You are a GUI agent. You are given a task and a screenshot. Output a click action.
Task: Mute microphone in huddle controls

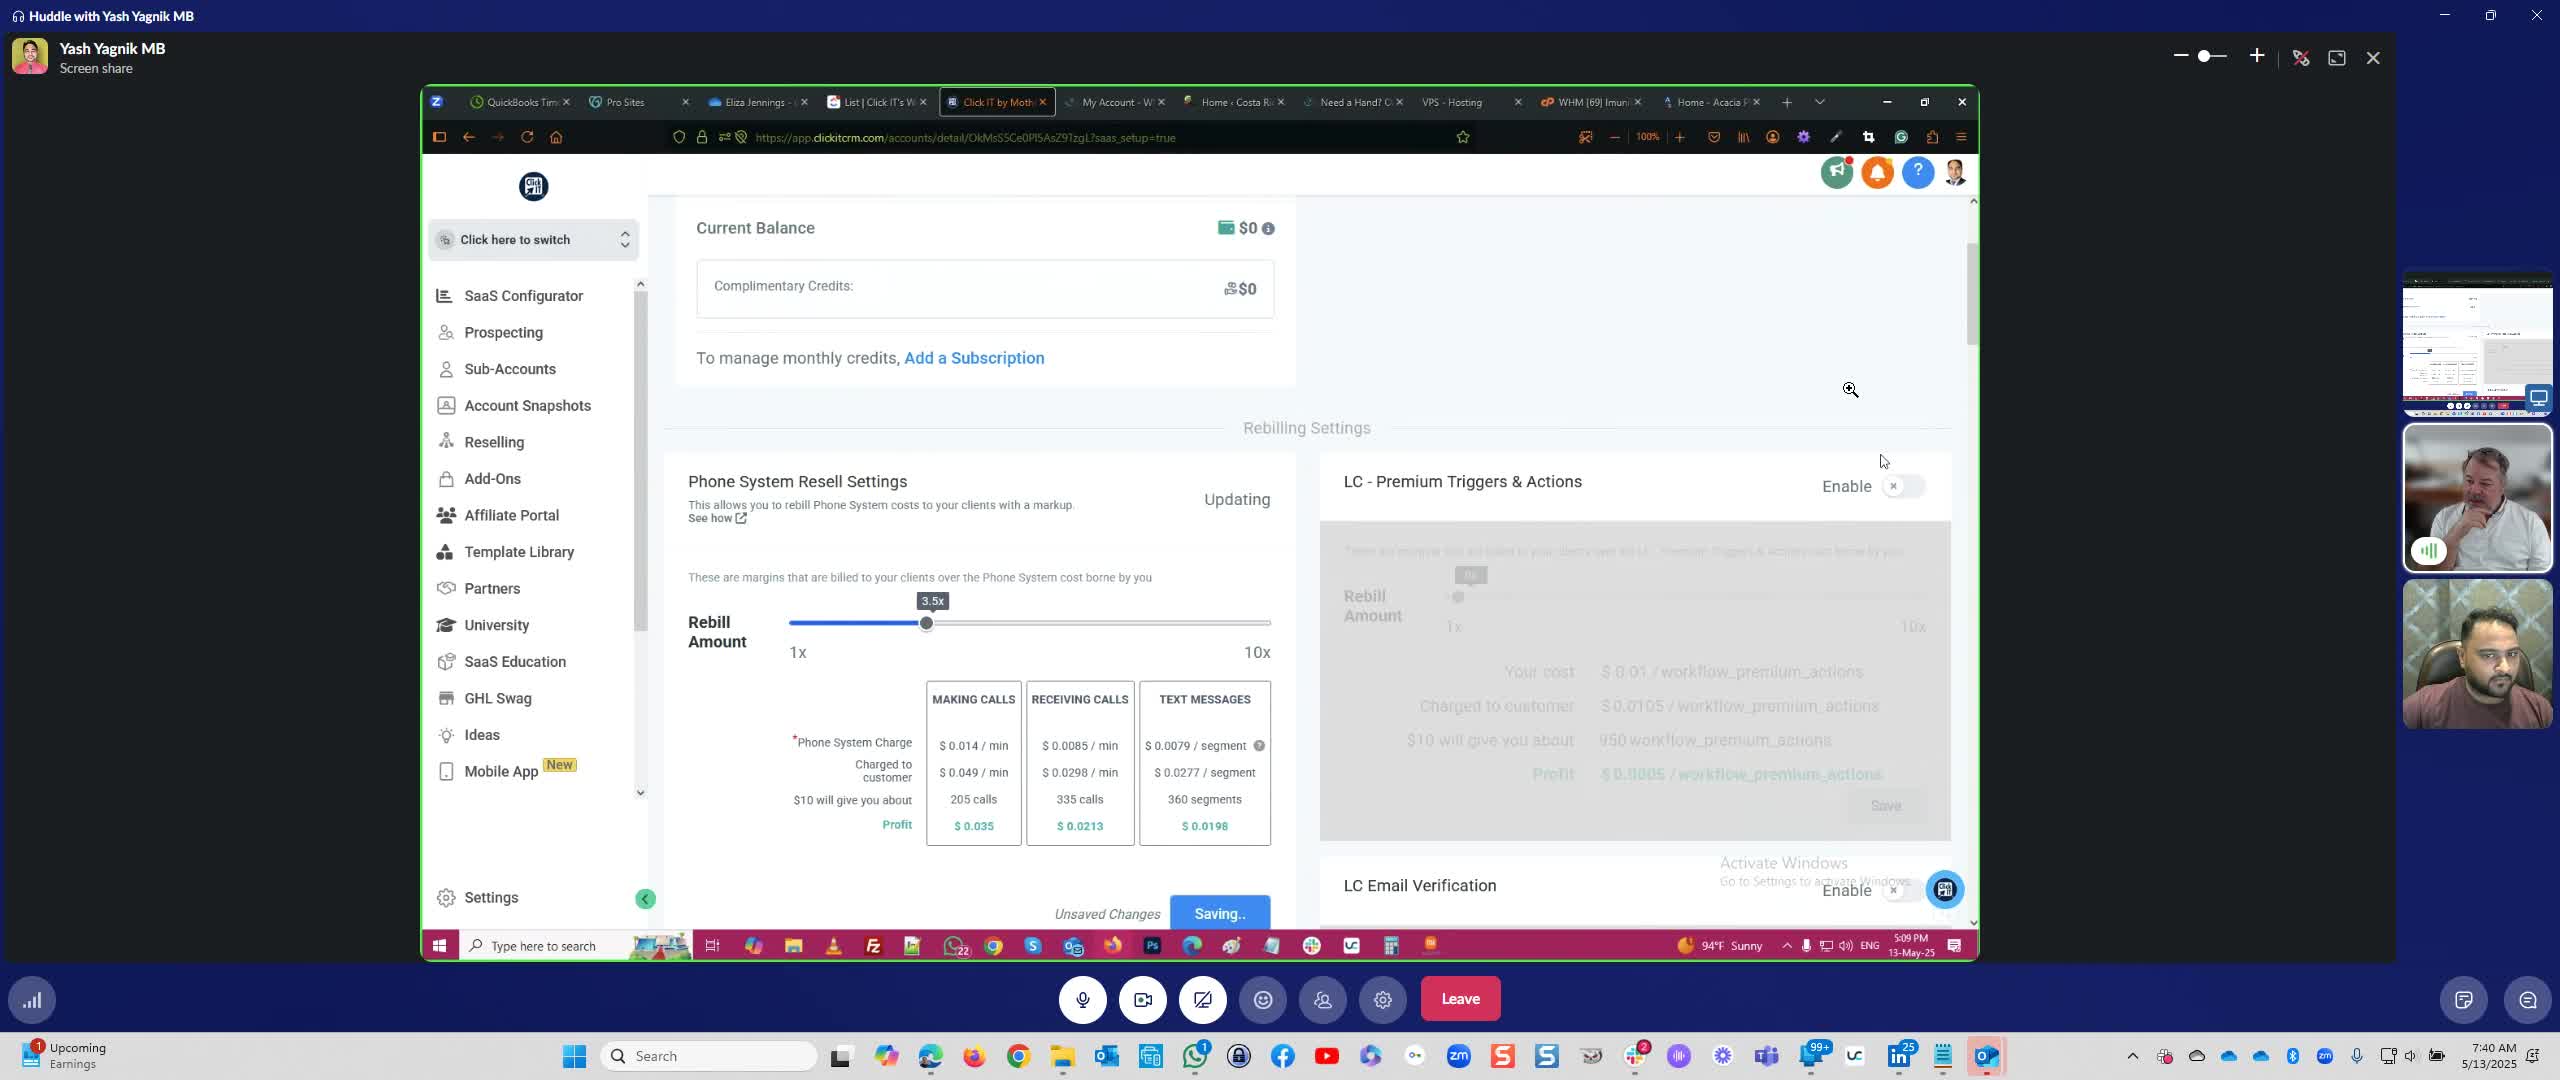coord(1083,999)
